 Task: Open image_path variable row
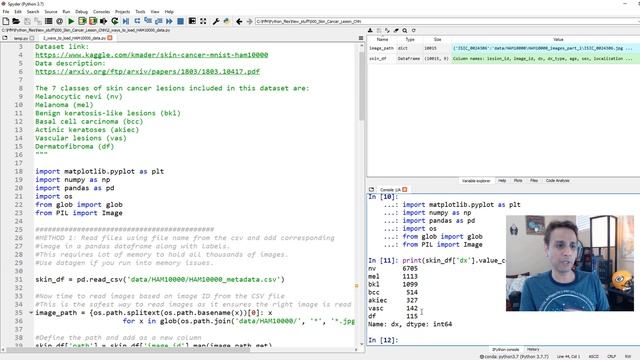503,48
